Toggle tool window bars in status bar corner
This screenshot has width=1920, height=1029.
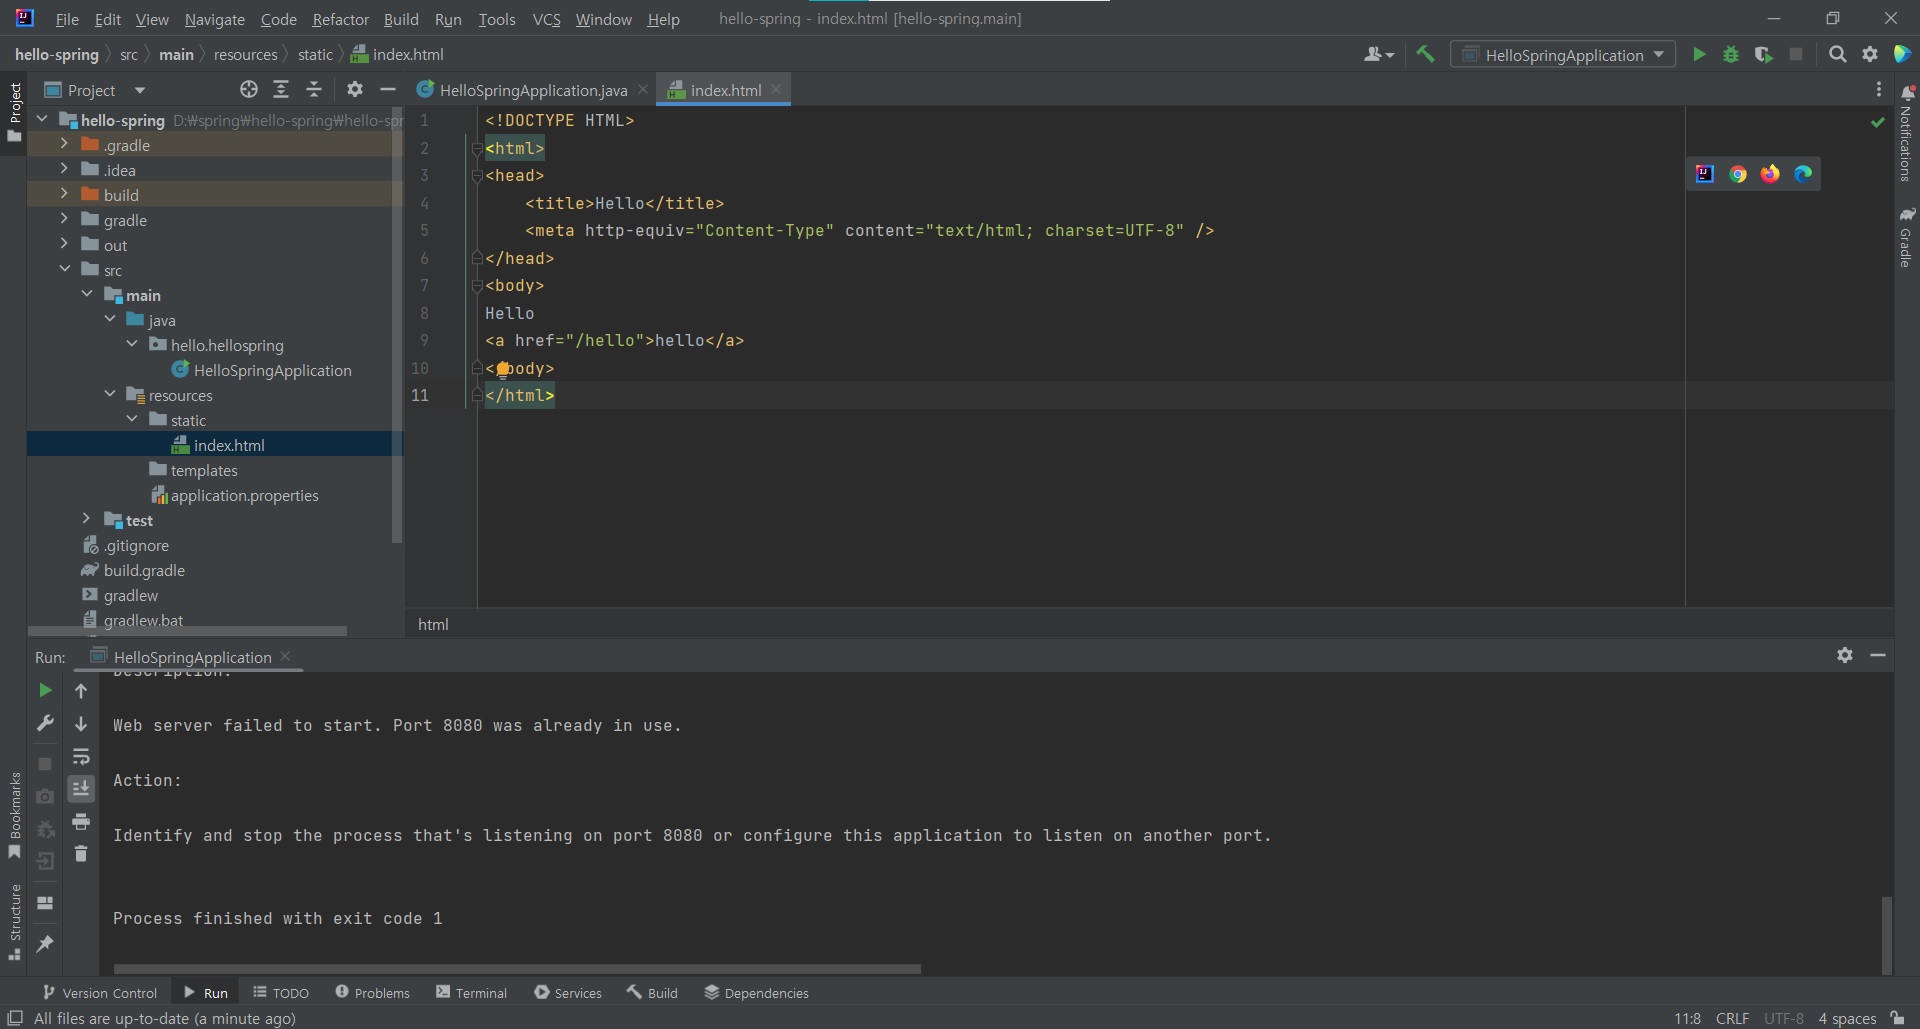pos(15,1018)
